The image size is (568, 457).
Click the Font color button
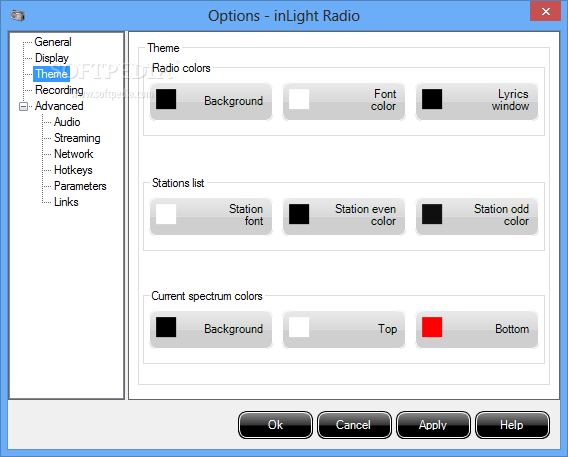tap(344, 101)
